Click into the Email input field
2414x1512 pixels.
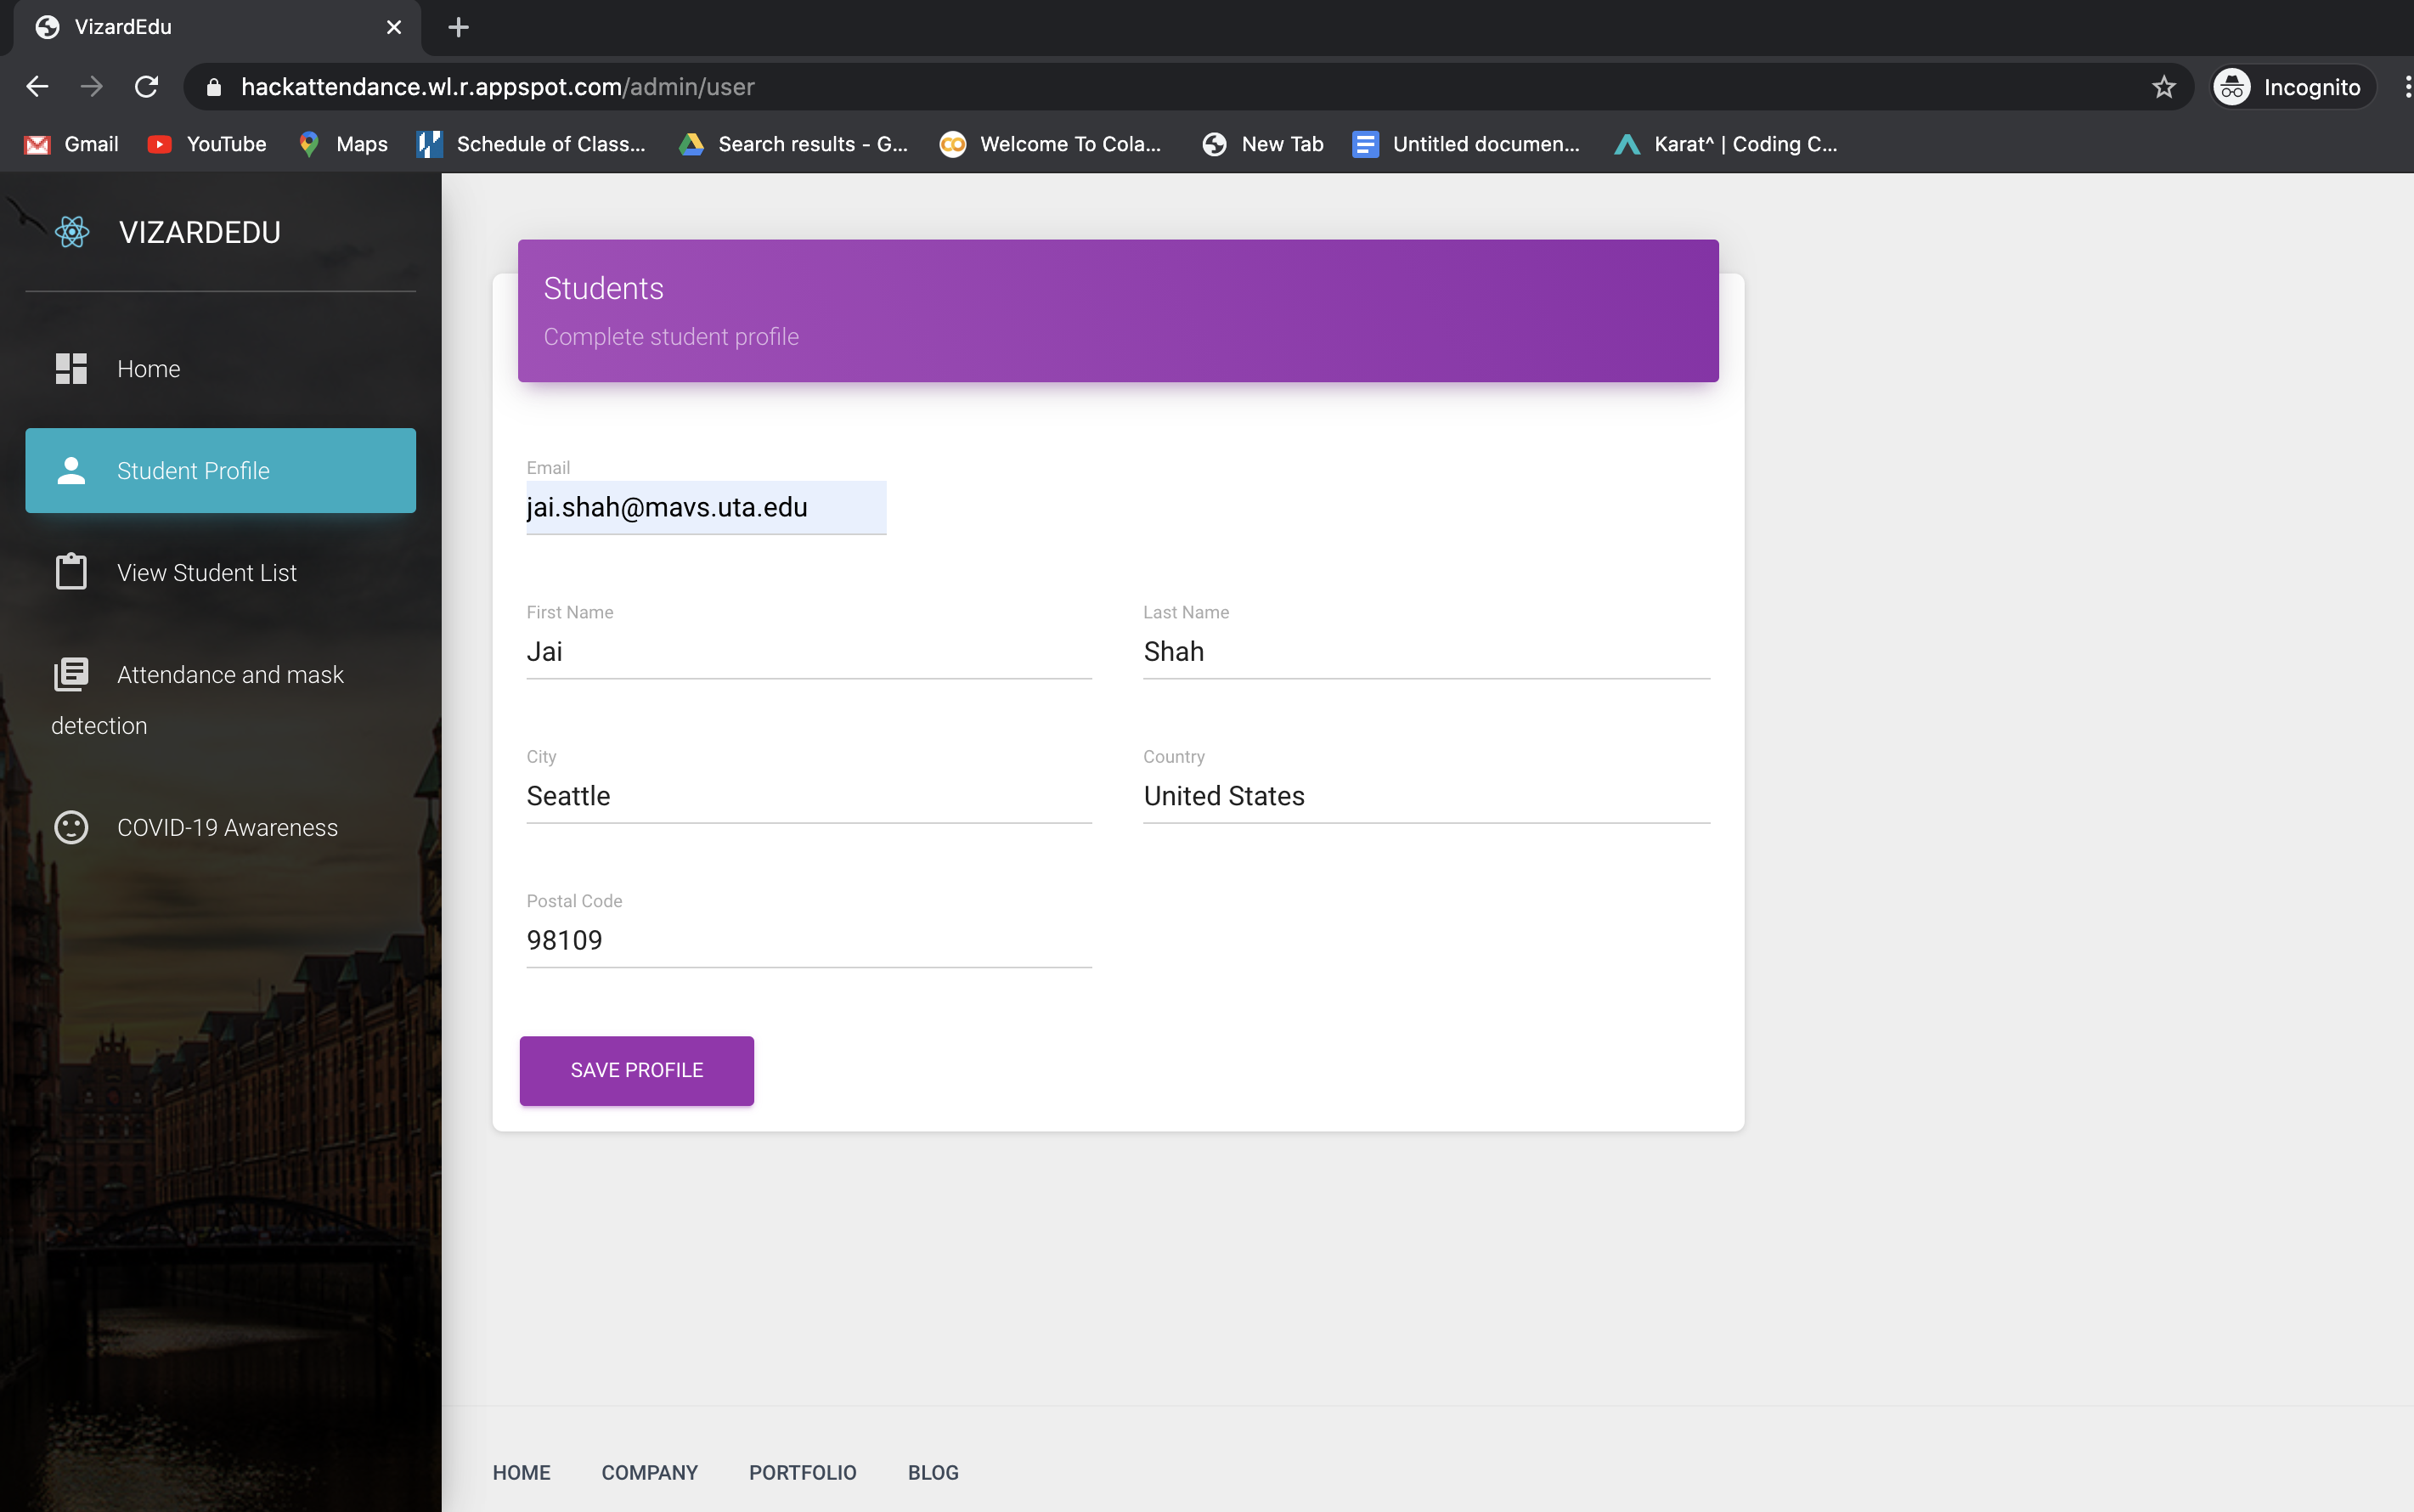[x=705, y=508]
